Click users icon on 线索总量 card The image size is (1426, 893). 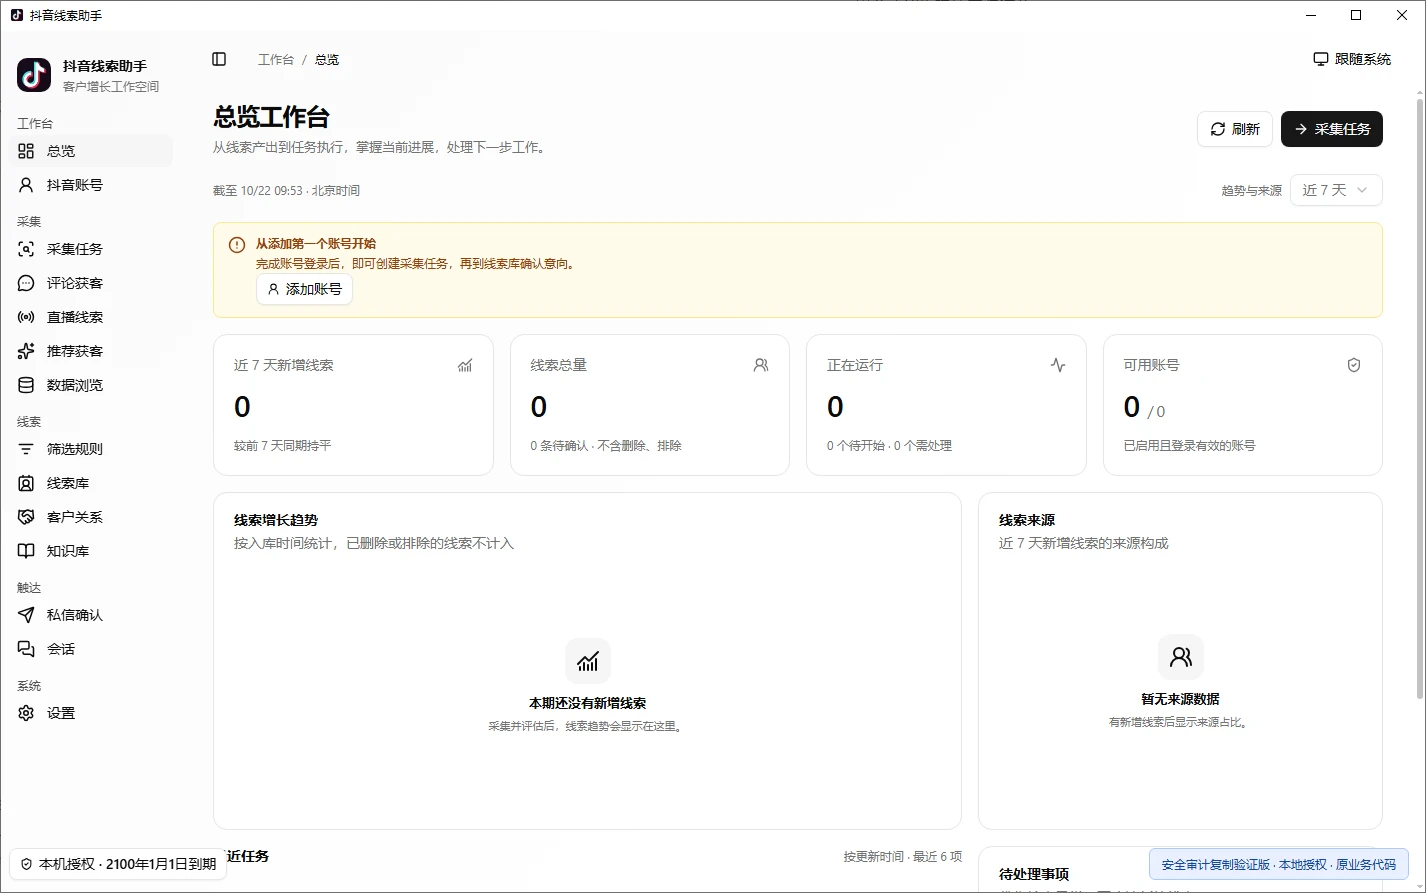761,365
